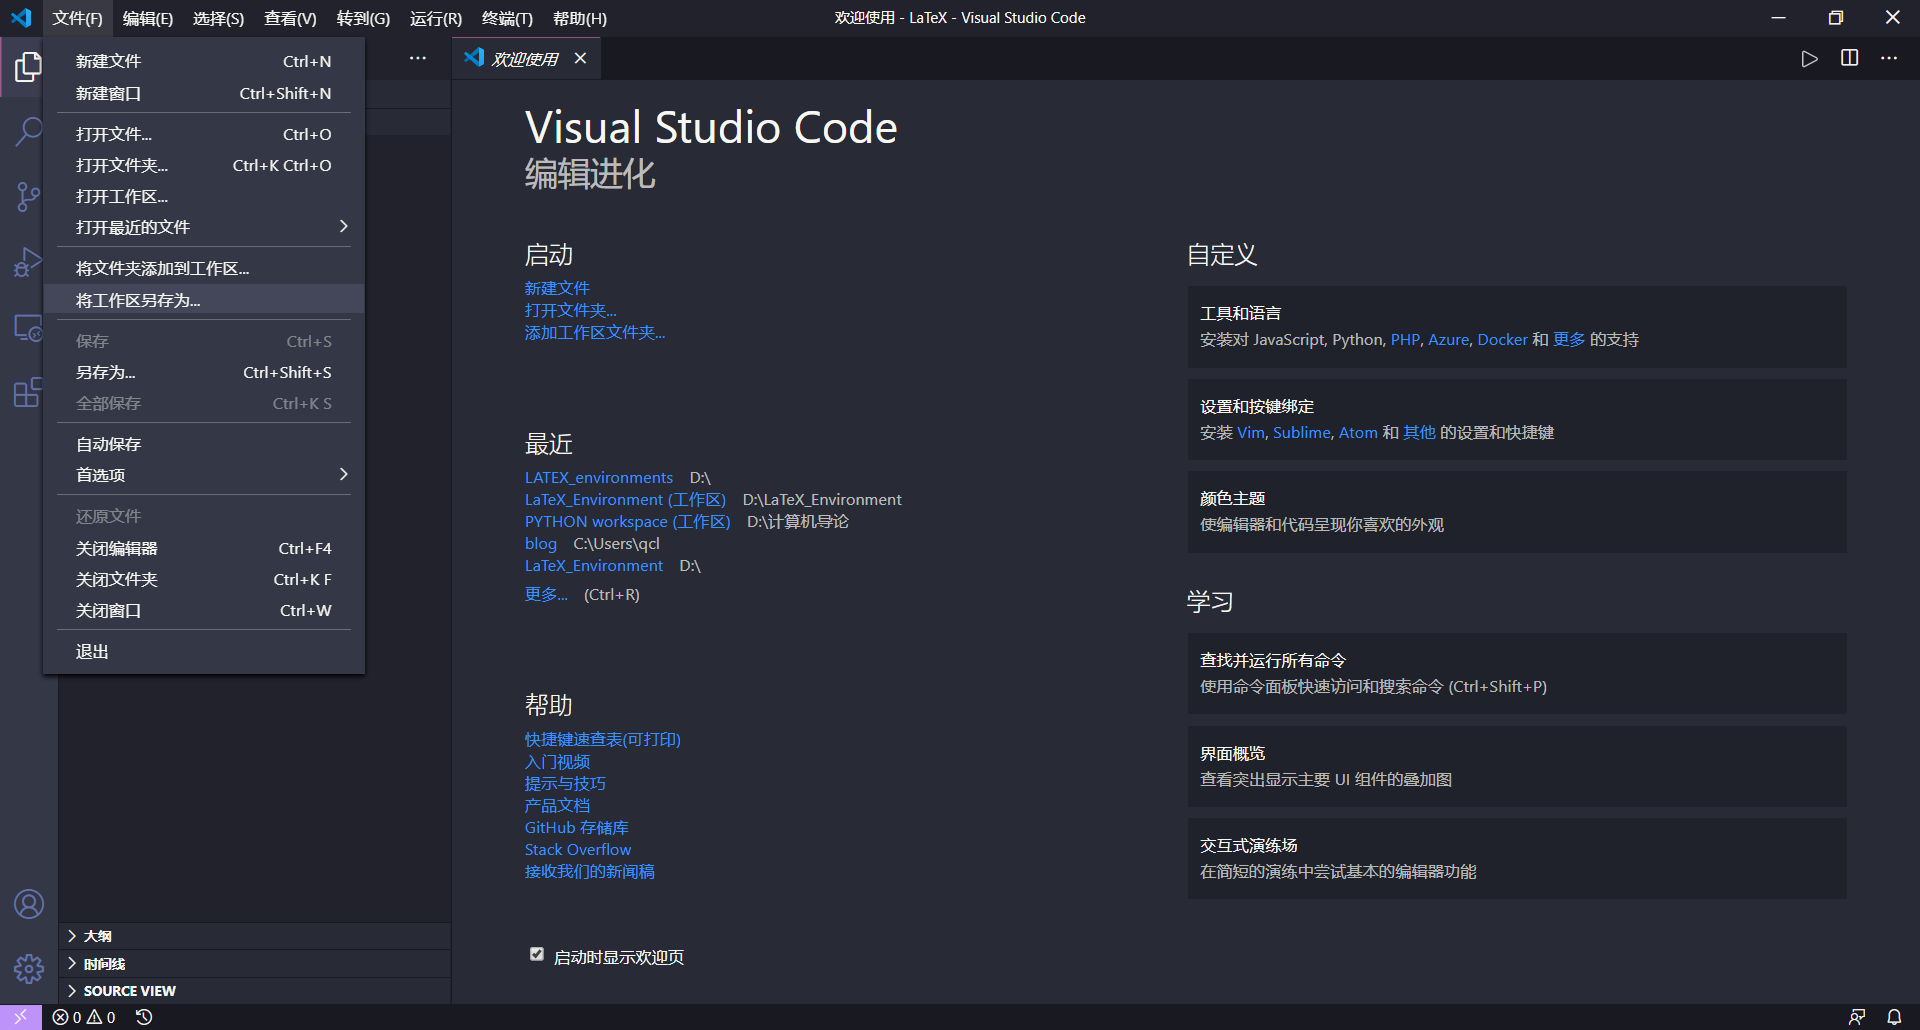This screenshot has height=1030, width=1920.
Task: Click the Run button in the editor toolbar
Action: pyautogui.click(x=1809, y=58)
